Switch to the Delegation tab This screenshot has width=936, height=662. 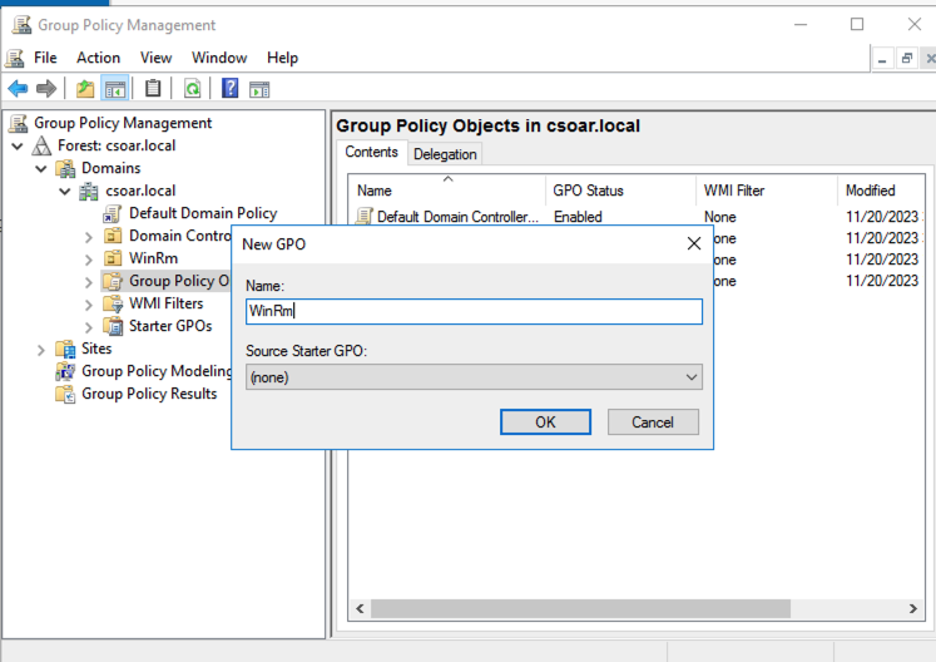click(444, 153)
